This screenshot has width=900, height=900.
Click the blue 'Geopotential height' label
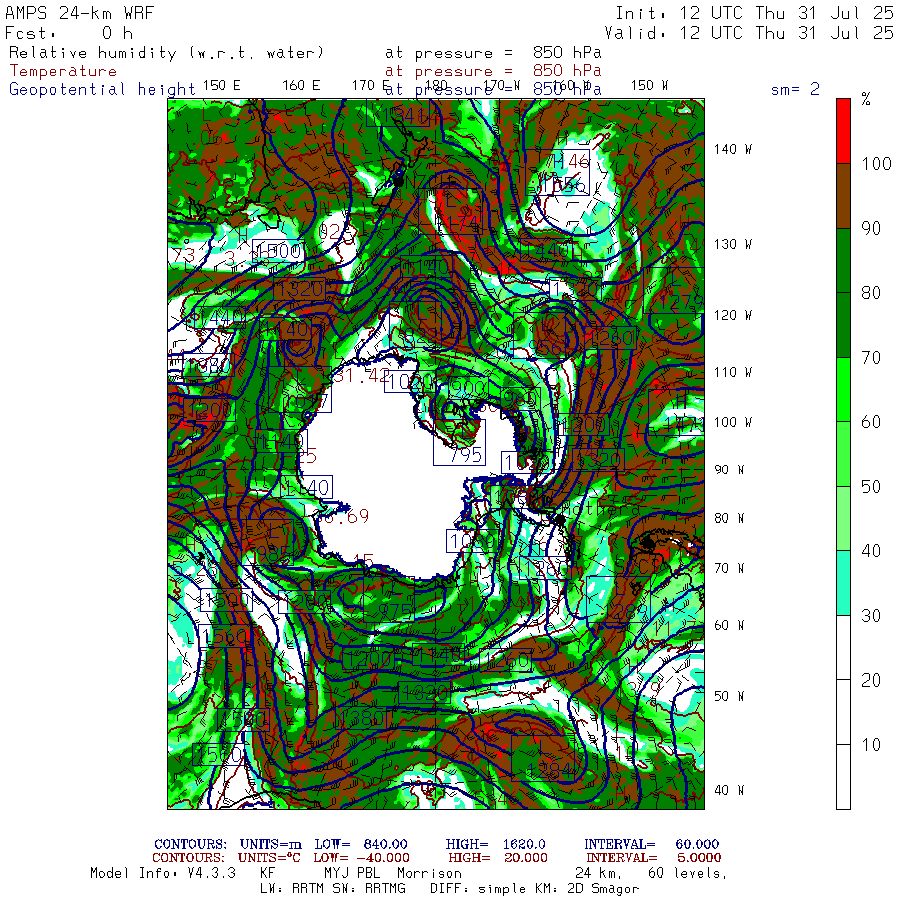pyautogui.click(x=102, y=90)
